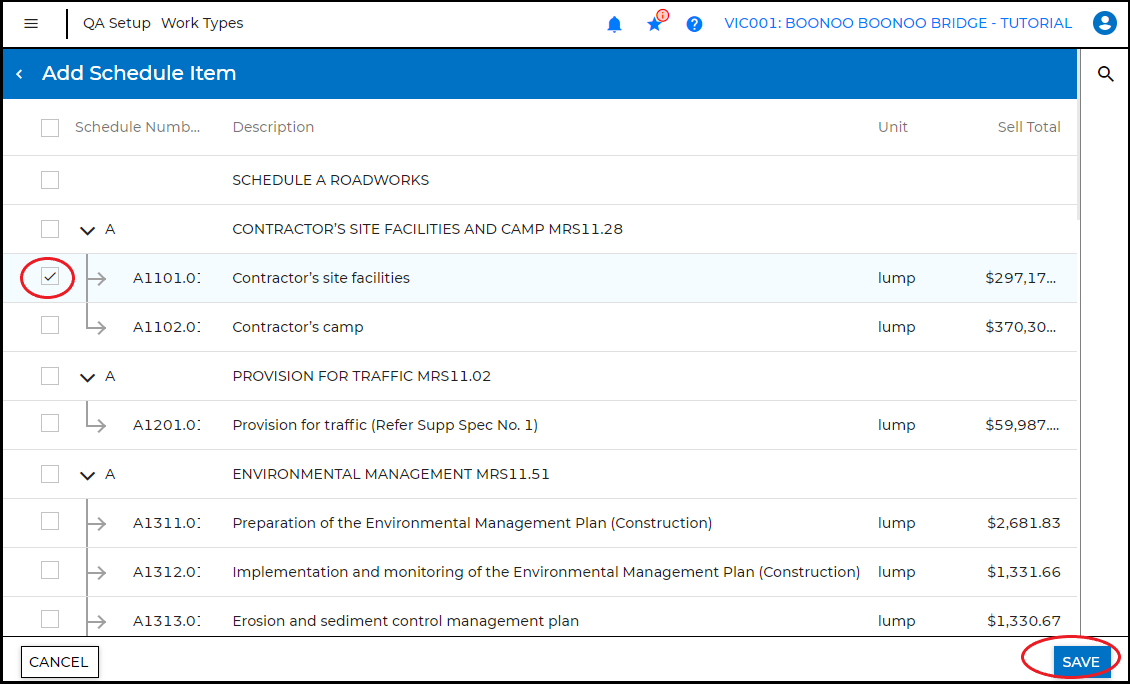The width and height of the screenshot is (1130, 684).
Task: Click the vertical scrollbar of the list
Action: [x=1079, y=136]
